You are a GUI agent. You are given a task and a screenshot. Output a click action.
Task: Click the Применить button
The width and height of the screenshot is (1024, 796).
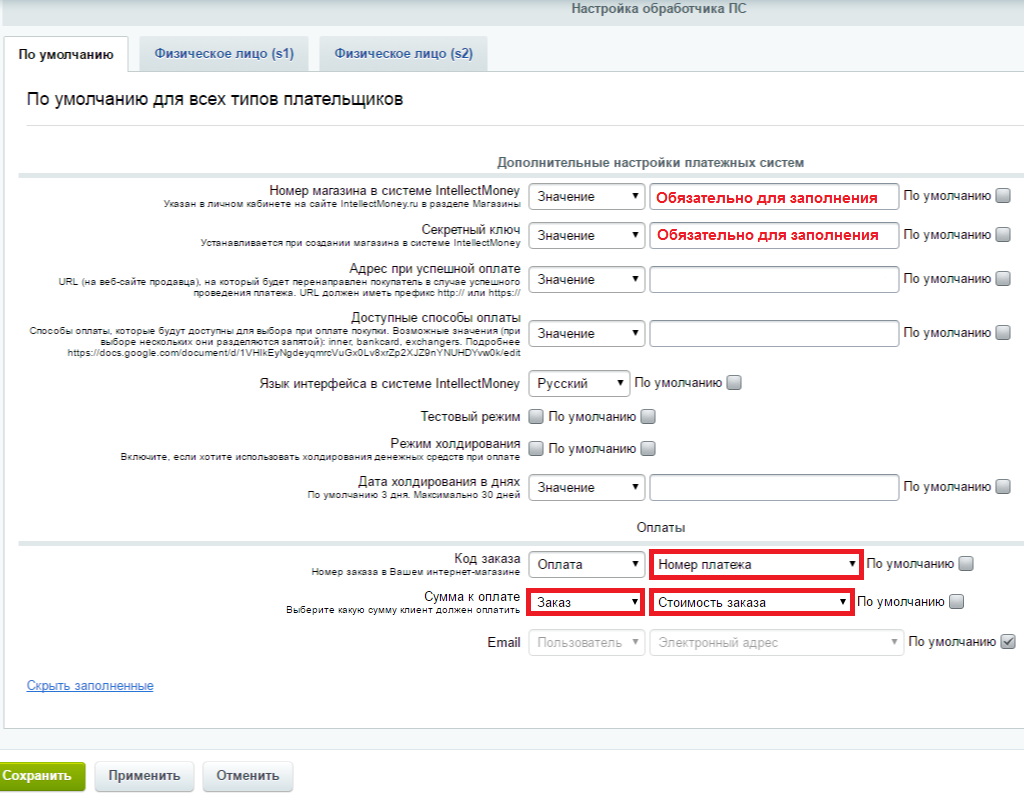pos(144,776)
